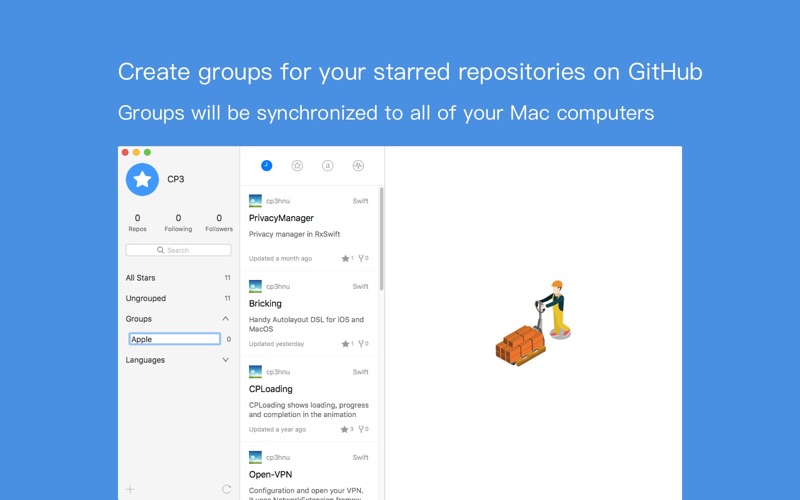Click the refresh icon at sidebar bottom
The image size is (800, 500).
click(x=227, y=489)
